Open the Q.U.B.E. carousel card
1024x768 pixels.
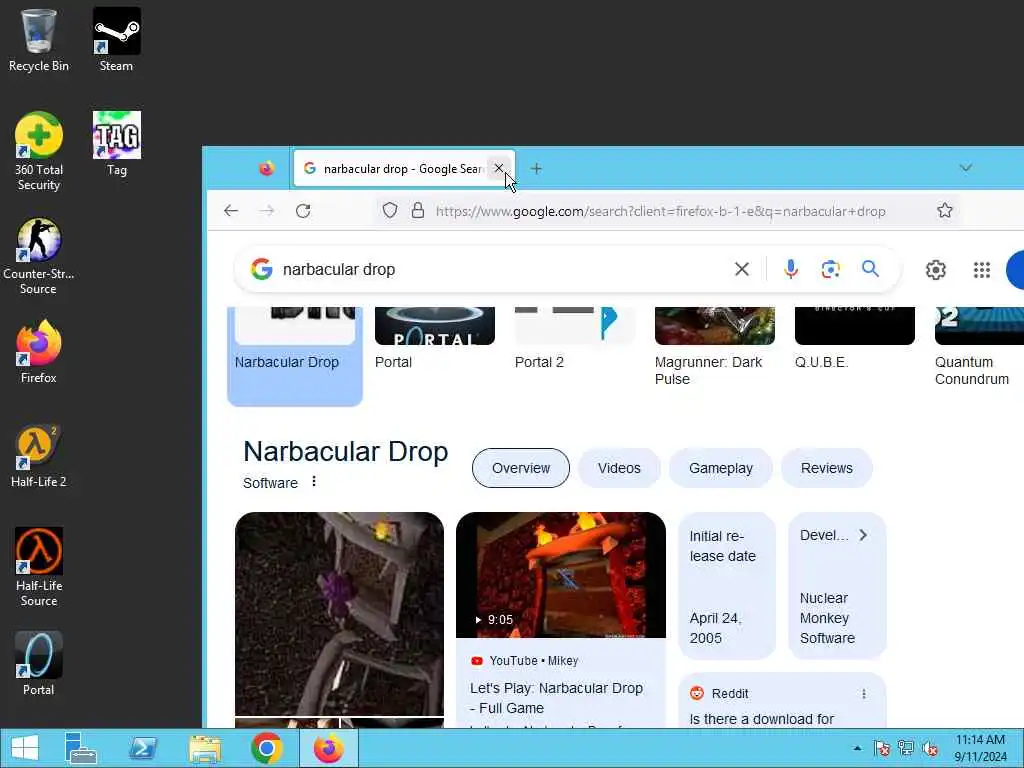click(x=854, y=340)
